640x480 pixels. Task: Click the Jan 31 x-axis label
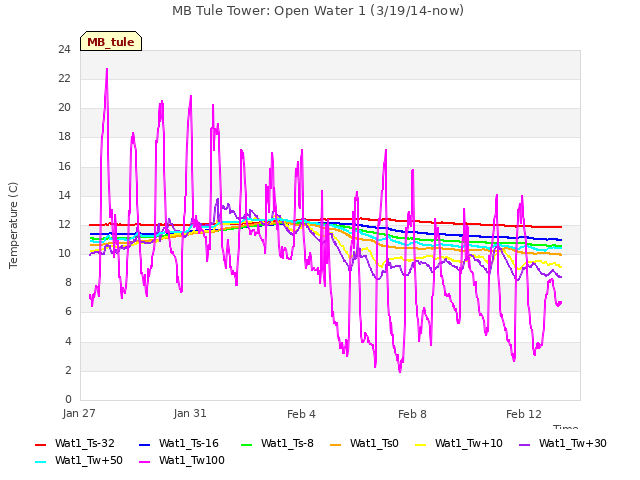point(190,413)
